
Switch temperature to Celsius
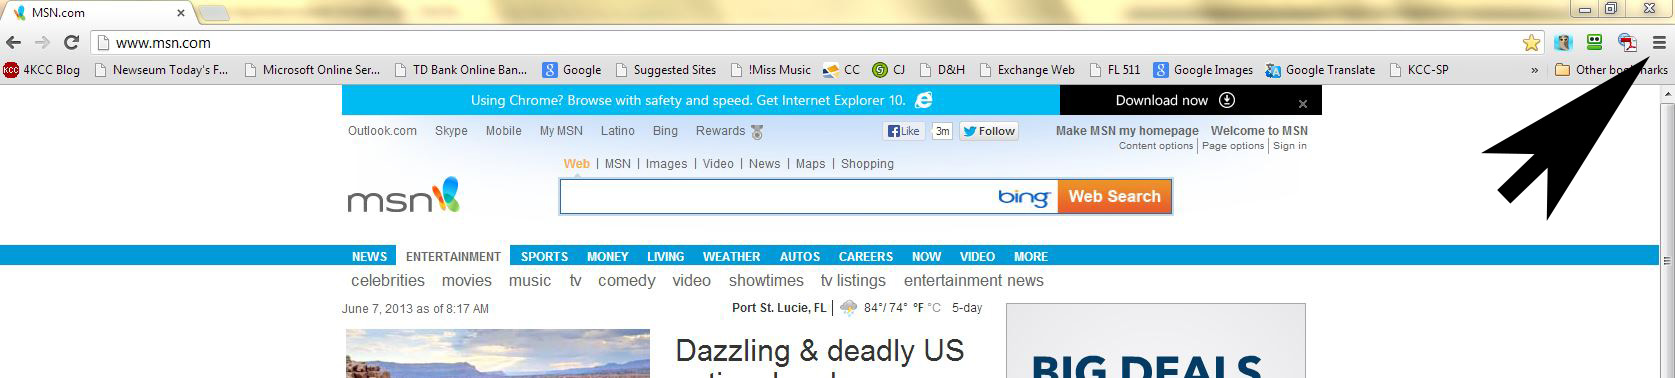pyautogui.click(x=934, y=308)
